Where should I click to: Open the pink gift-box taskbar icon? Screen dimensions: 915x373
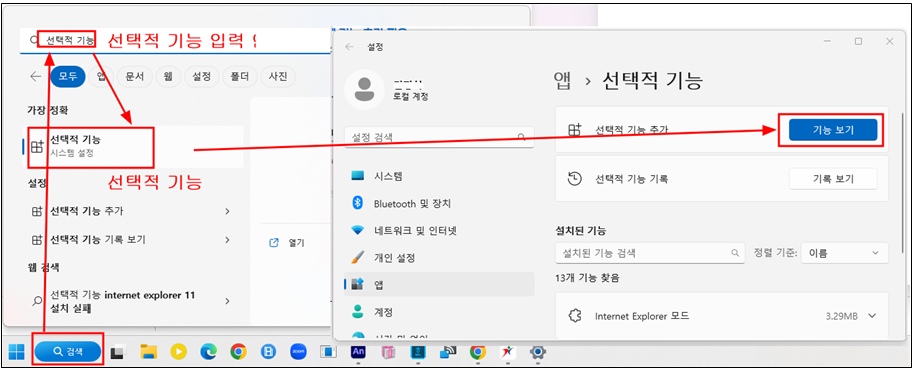388,351
